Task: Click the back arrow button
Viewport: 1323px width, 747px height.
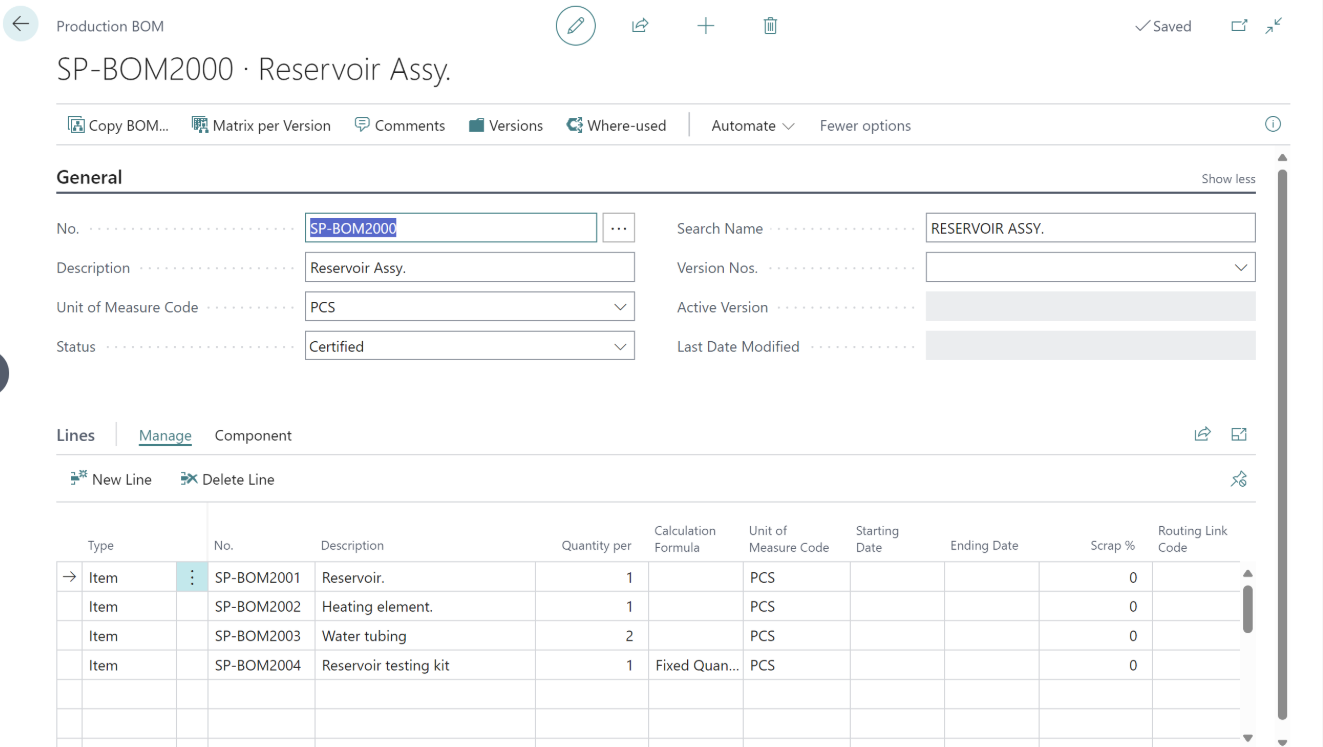Action: pos(20,25)
